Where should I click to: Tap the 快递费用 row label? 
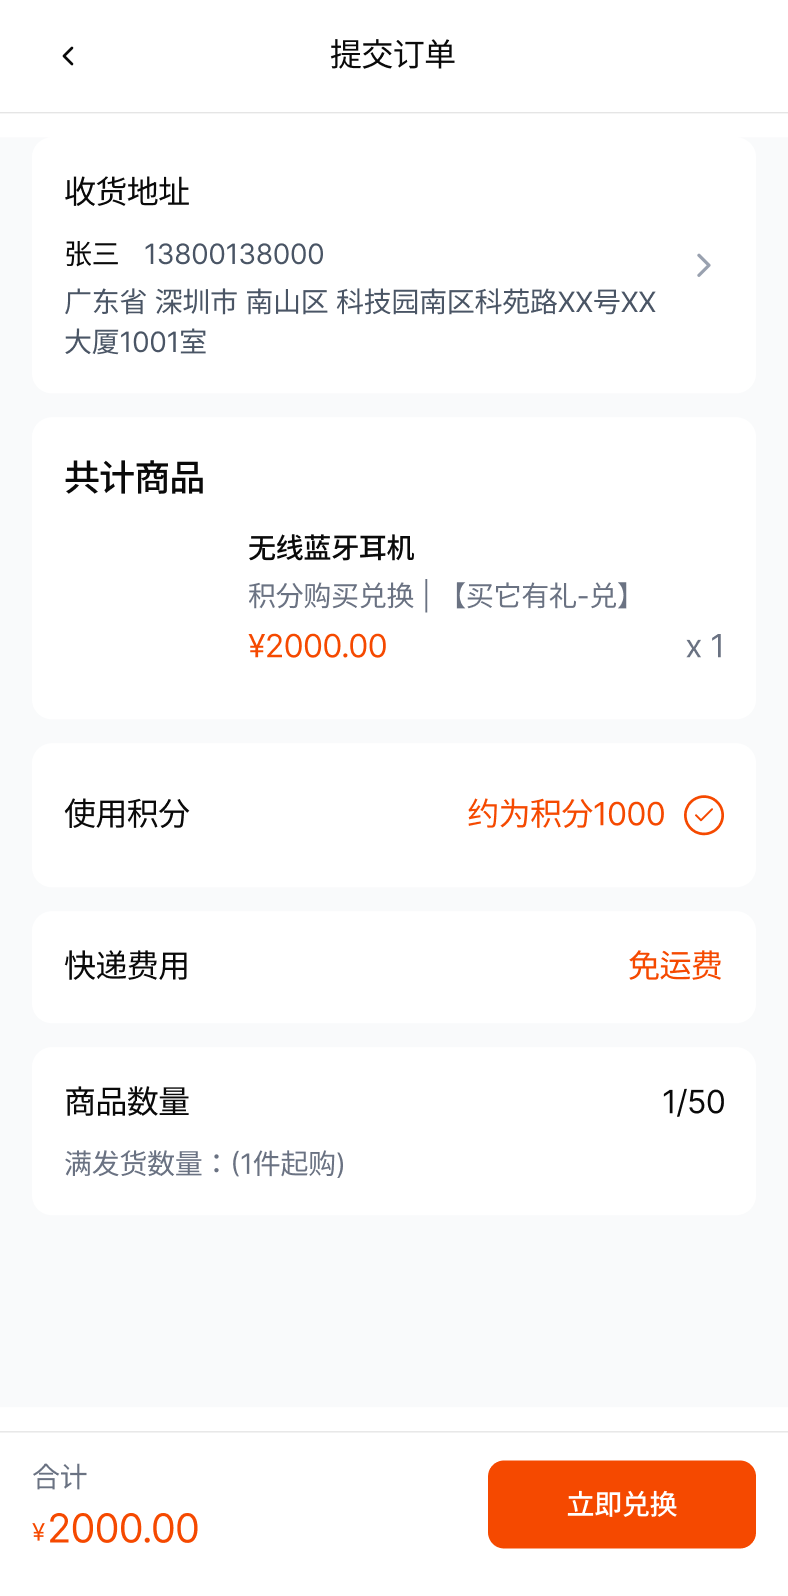click(127, 966)
